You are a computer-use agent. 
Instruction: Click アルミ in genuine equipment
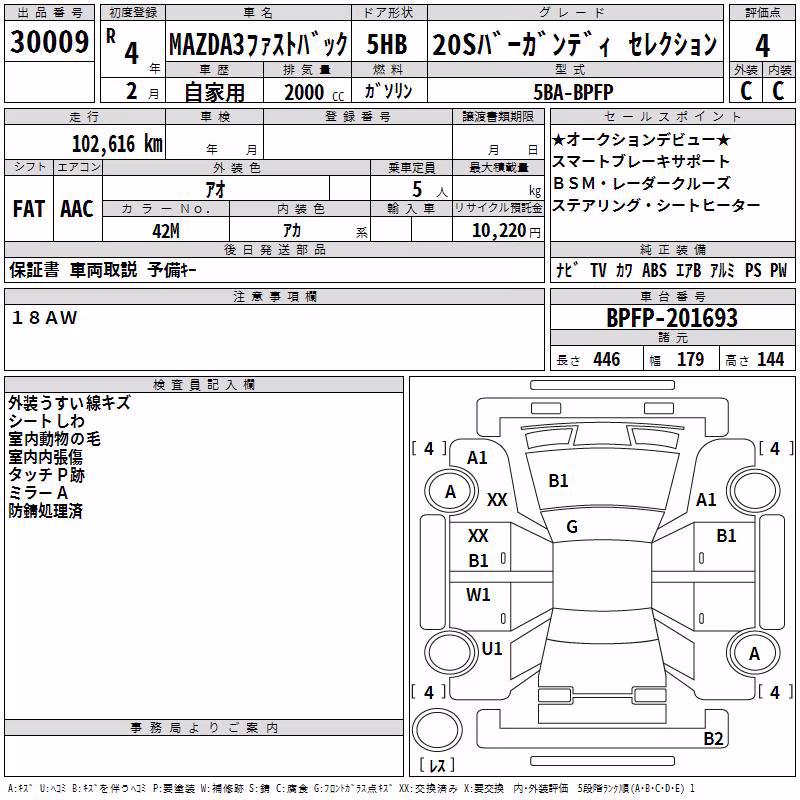[x=722, y=270]
